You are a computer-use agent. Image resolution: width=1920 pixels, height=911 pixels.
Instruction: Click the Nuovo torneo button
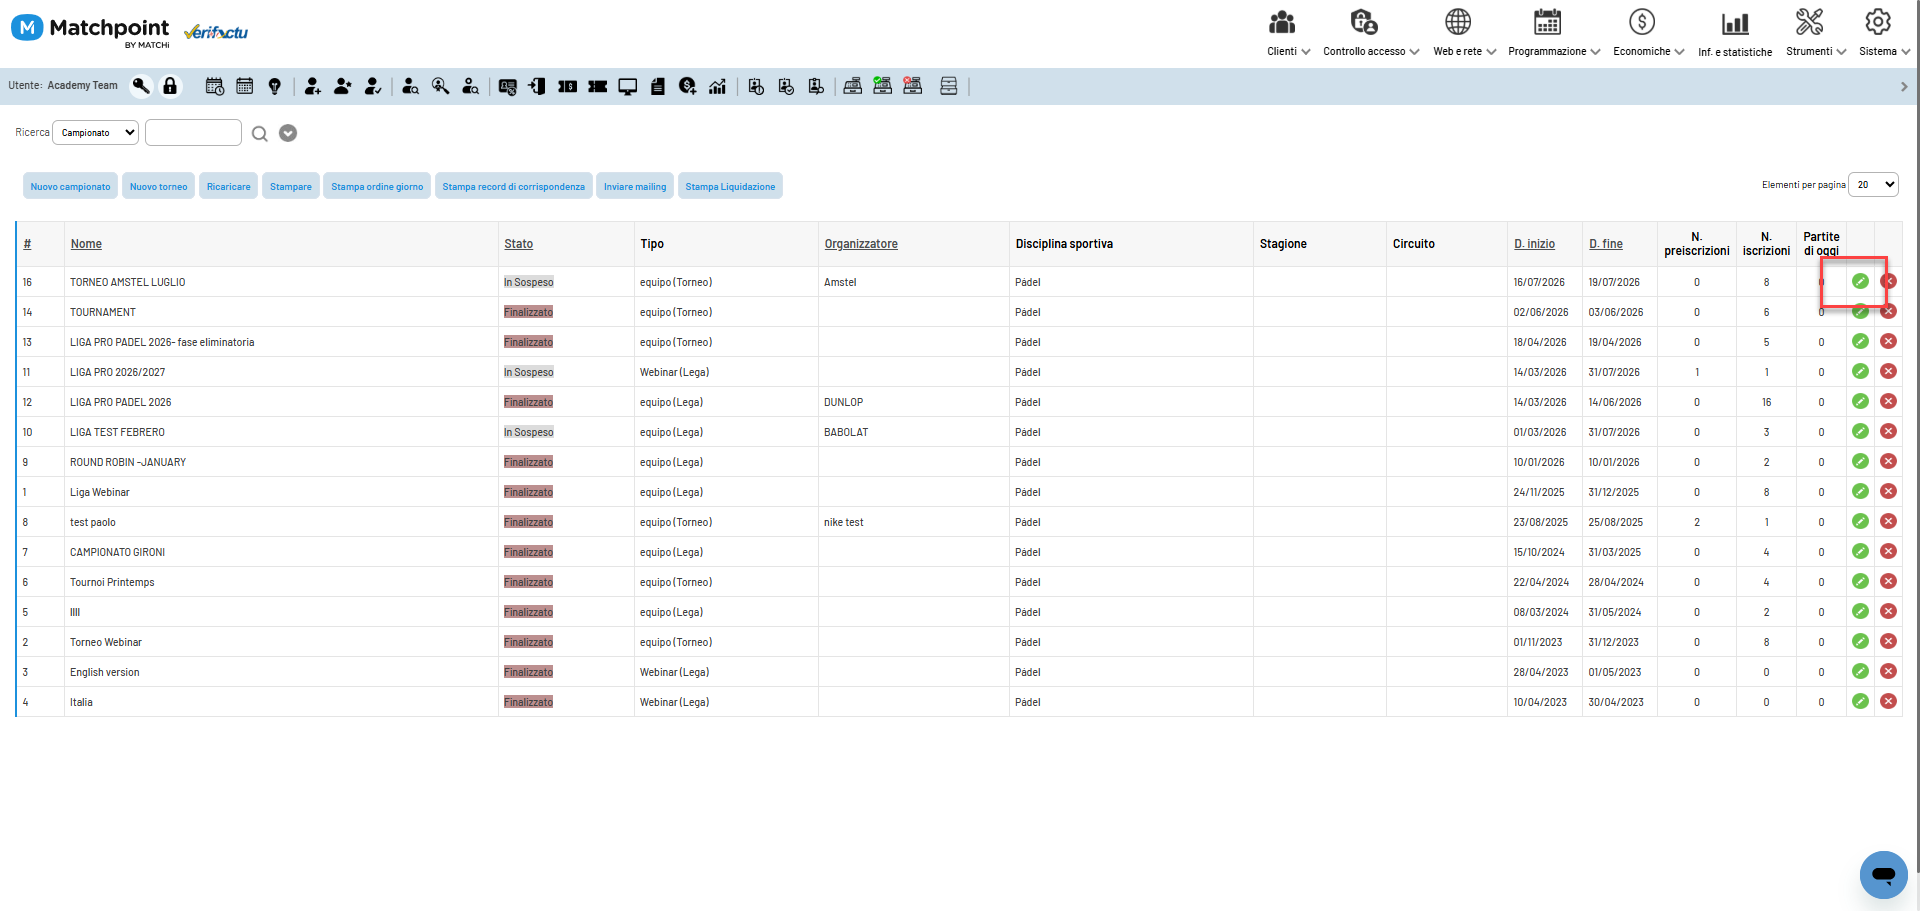(x=158, y=186)
